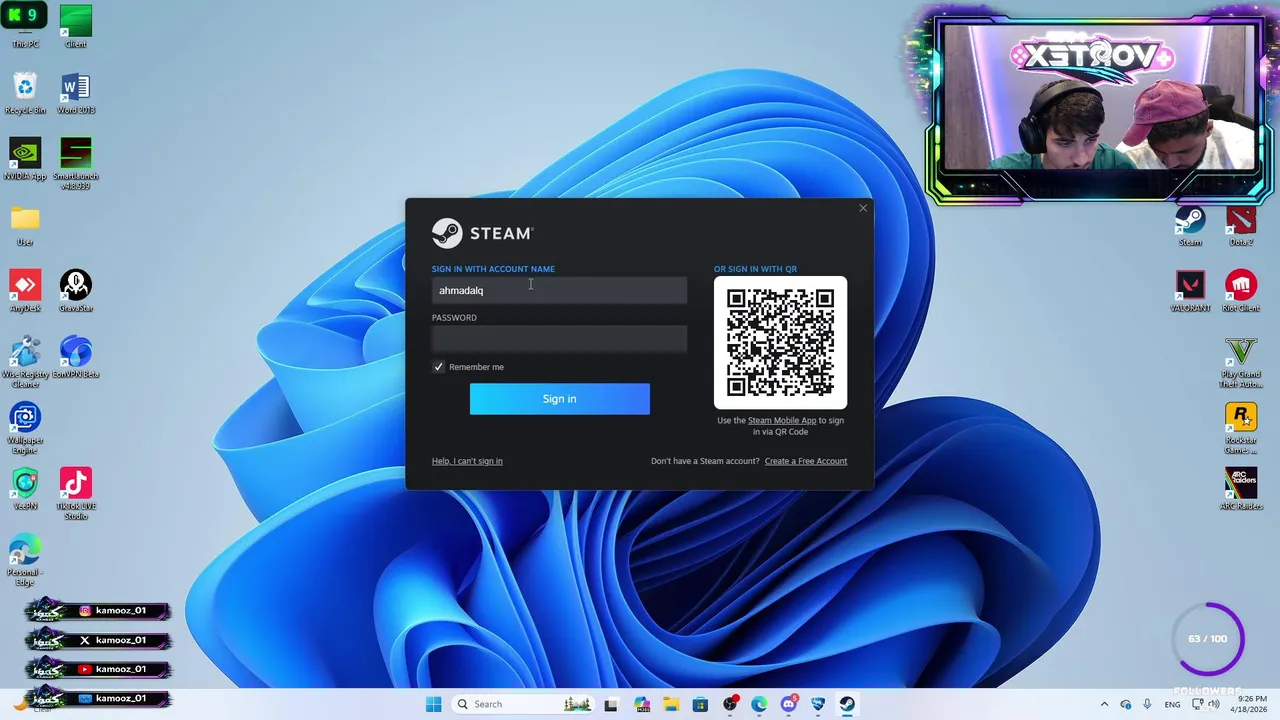The height and width of the screenshot is (720, 1280).
Task: Open the User folder on desktop
Action: point(25,224)
